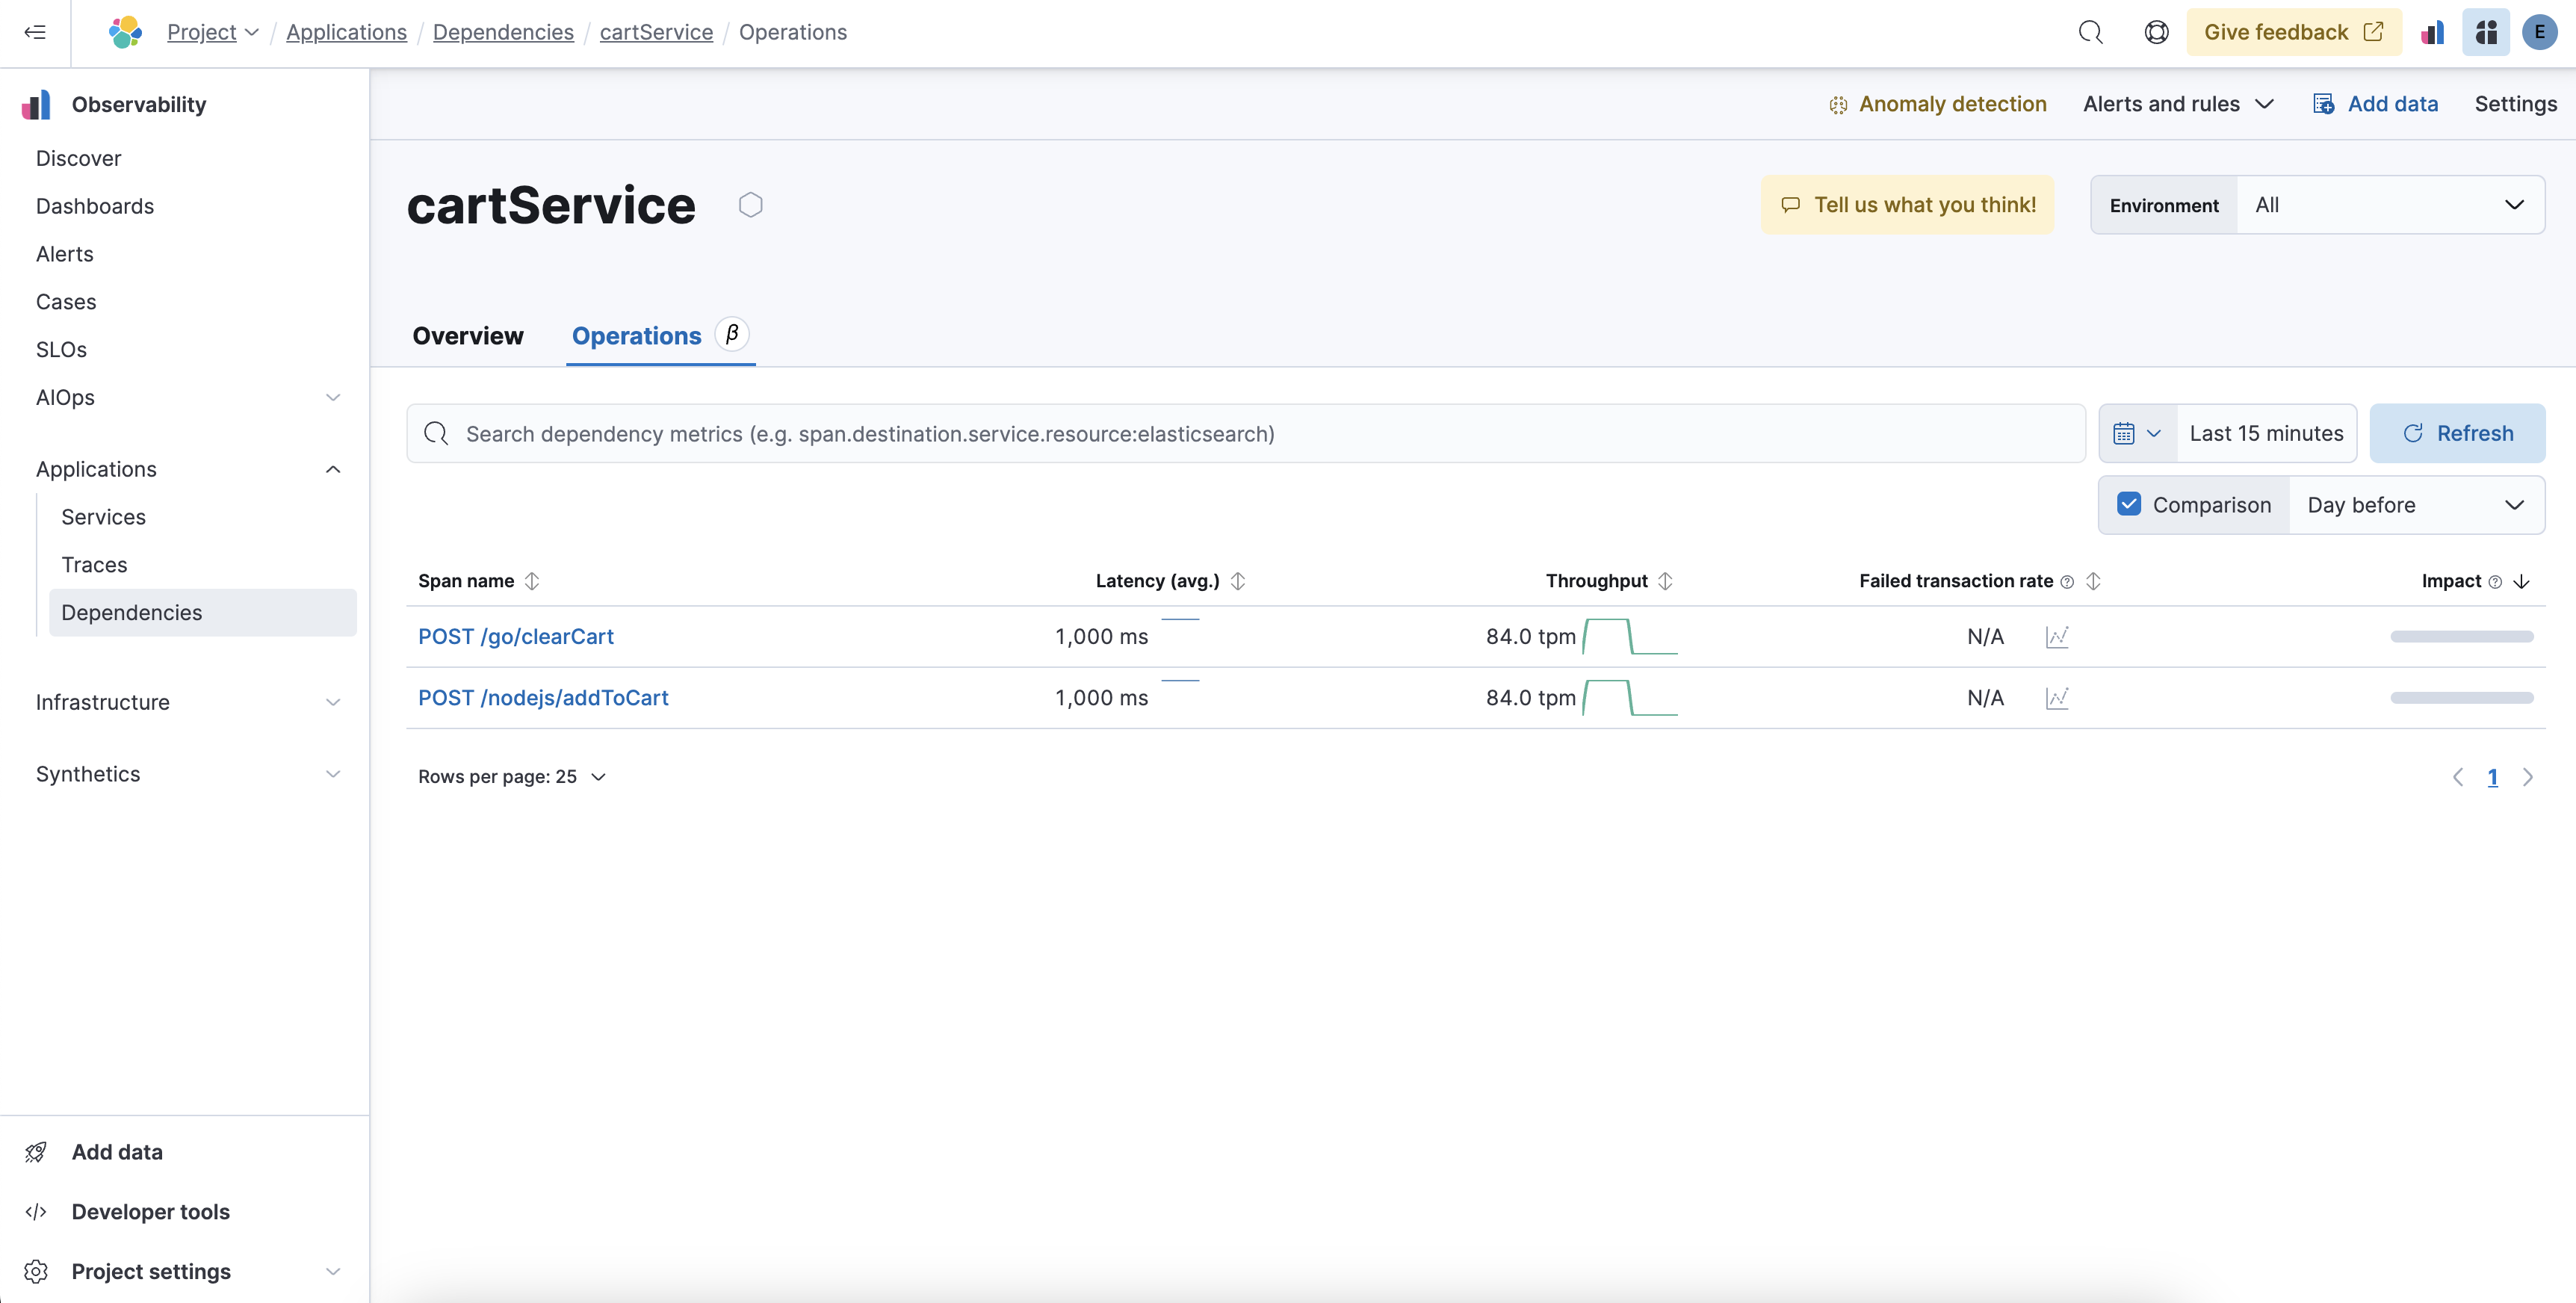Click the Last 15 minutes time range
2576x1303 pixels.
[2266, 433]
